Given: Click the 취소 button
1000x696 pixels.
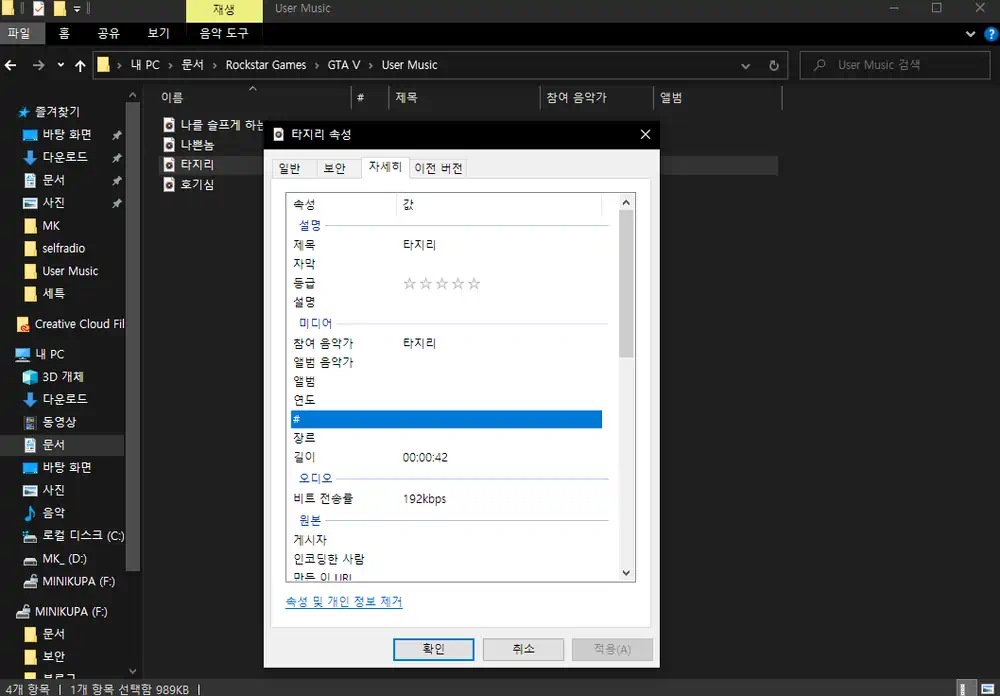Looking at the screenshot, I should point(523,649).
